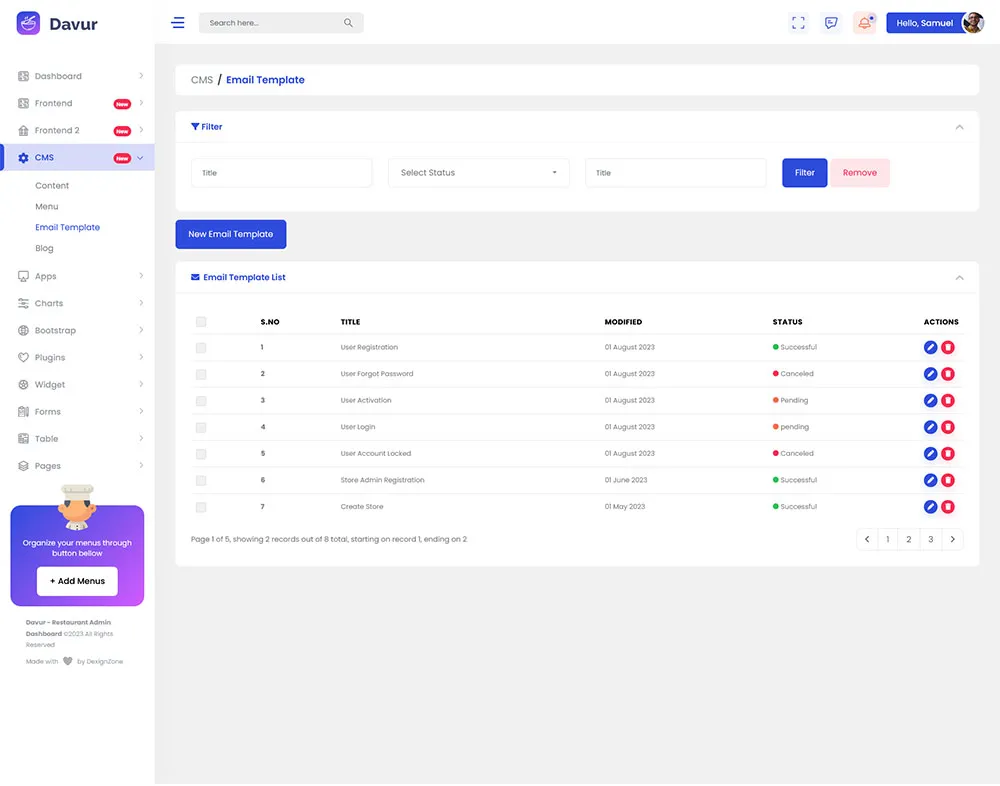Edit the User Registration template
Viewport: 1000px width, 786px height.
pos(930,347)
